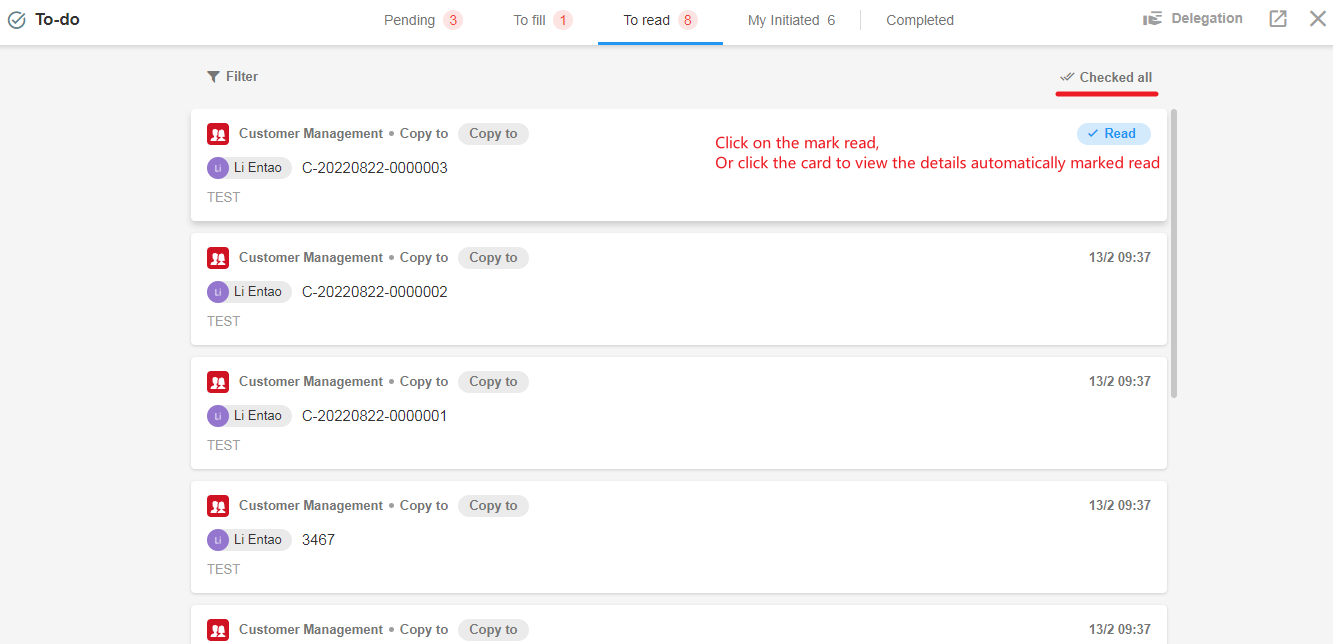Click the funnel Filter icon
The width and height of the screenshot is (1333, 644).
[213, 77]
